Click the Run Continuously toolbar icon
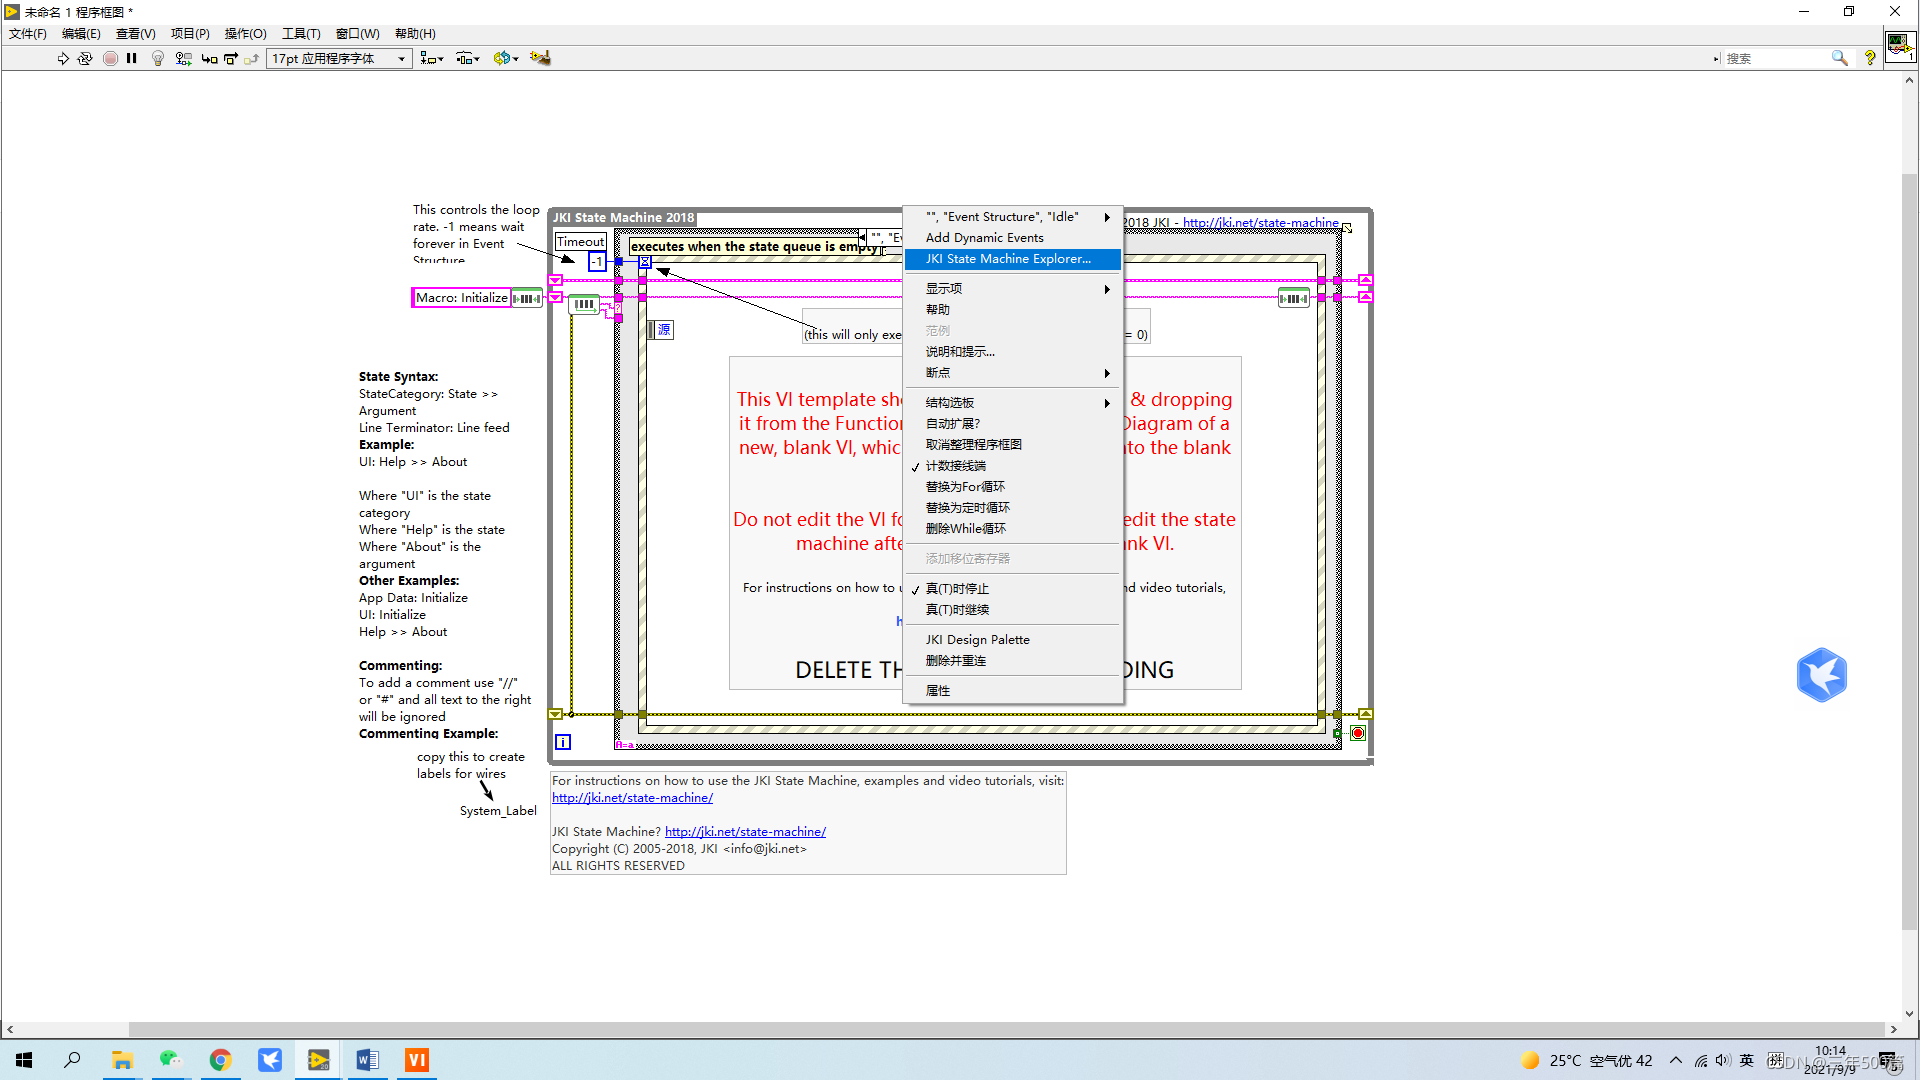 [85, 58]
